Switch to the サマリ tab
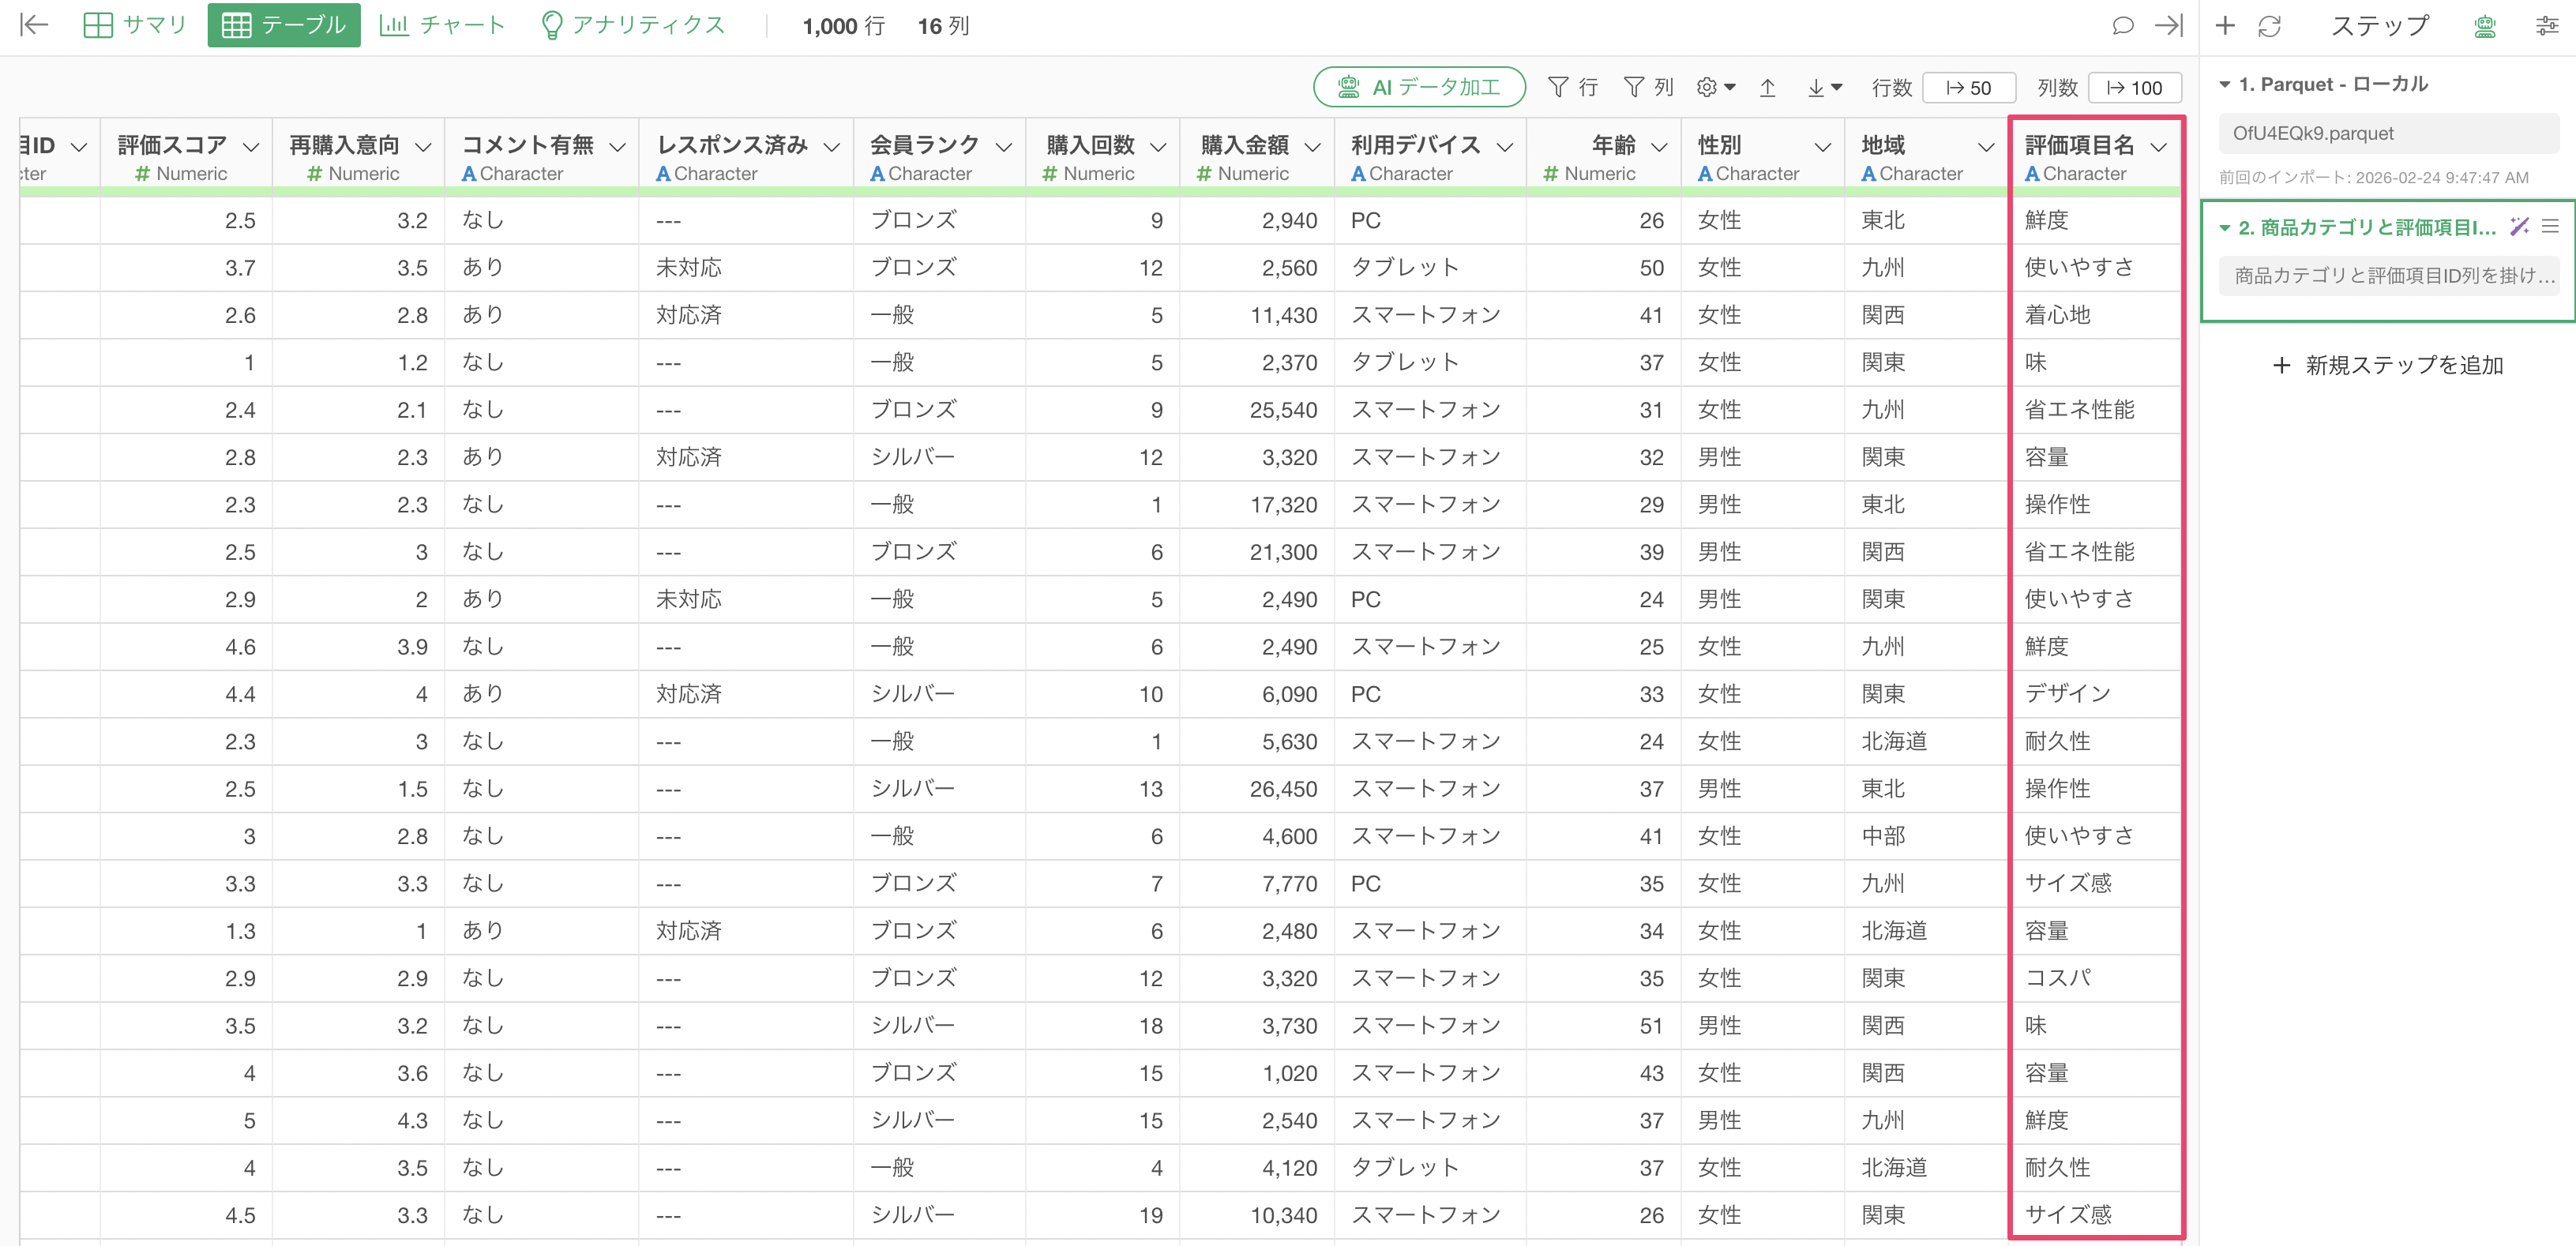The height and width of the screenshot is (1246, 2576). coord(135,25)
